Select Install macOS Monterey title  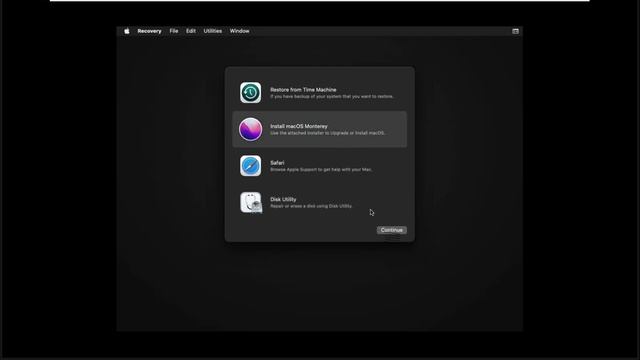[x=299, y=126]
